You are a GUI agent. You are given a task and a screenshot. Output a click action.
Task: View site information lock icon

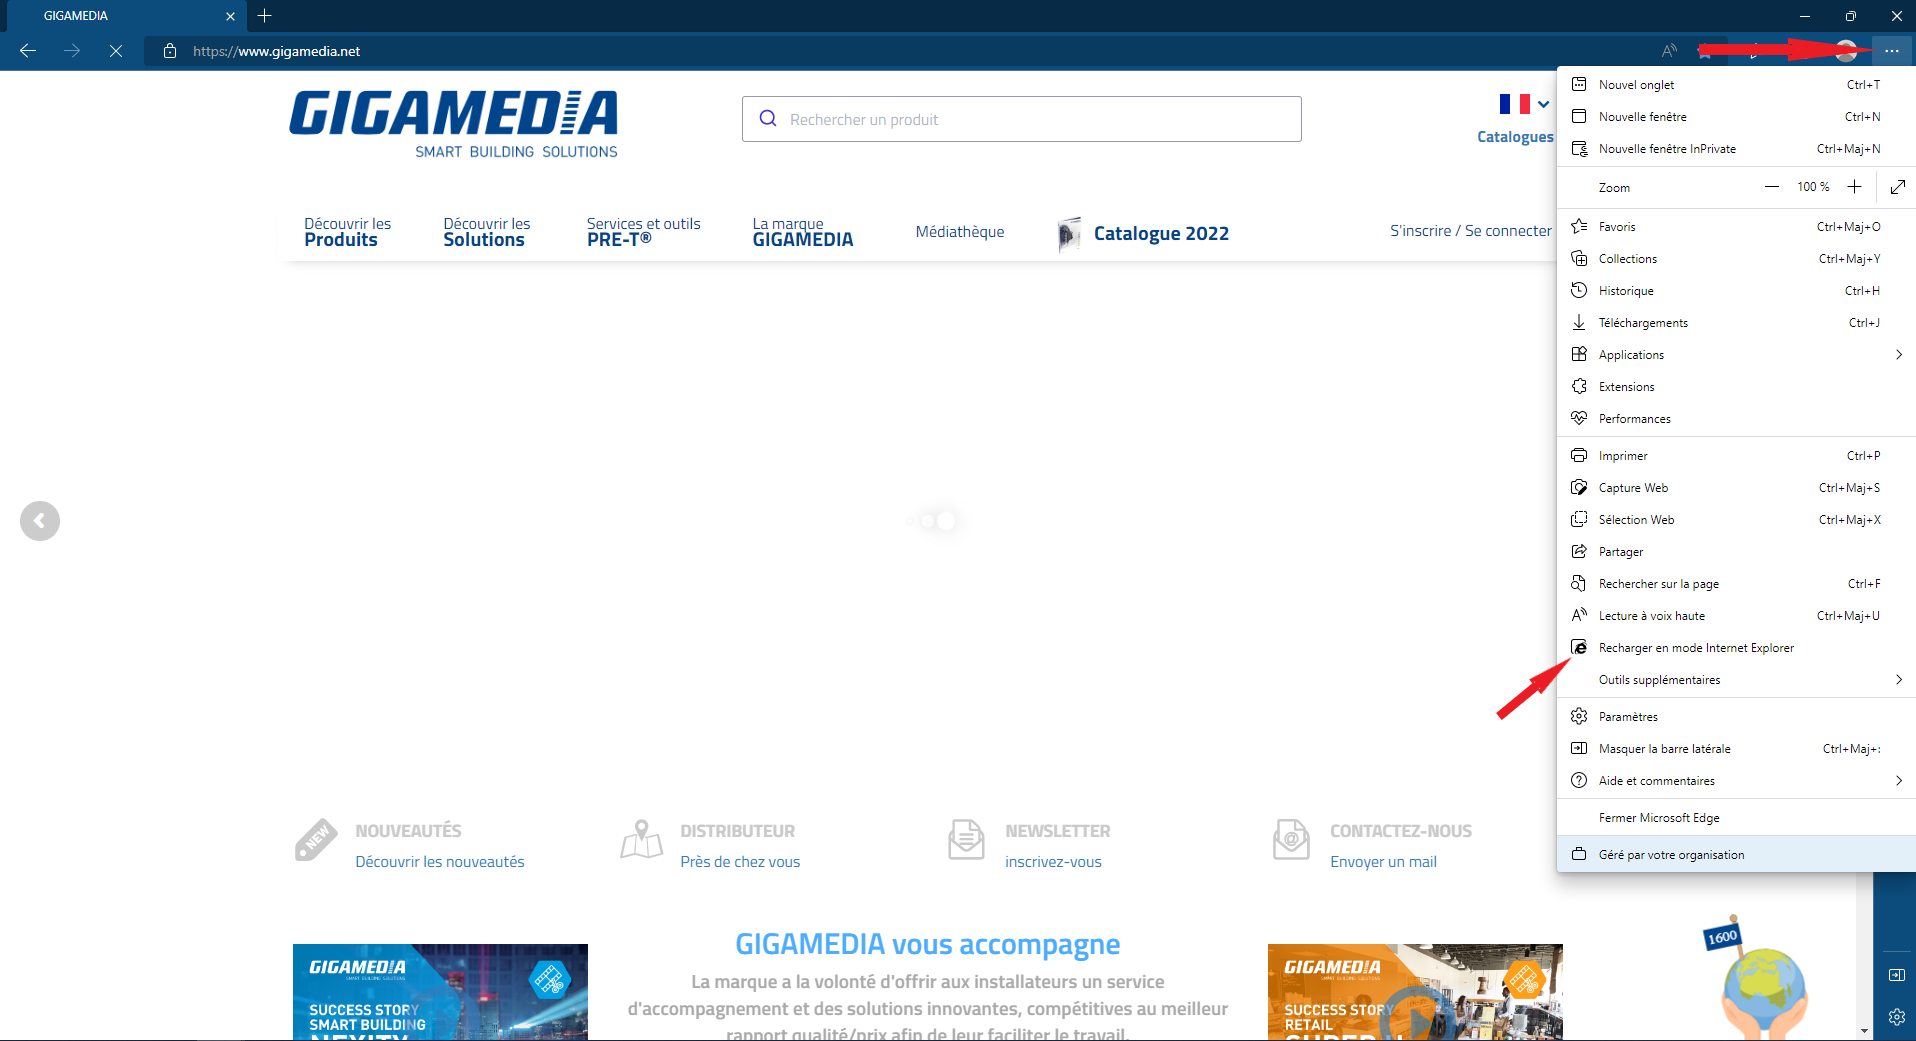pyautogui.click(x=170, y=51)
